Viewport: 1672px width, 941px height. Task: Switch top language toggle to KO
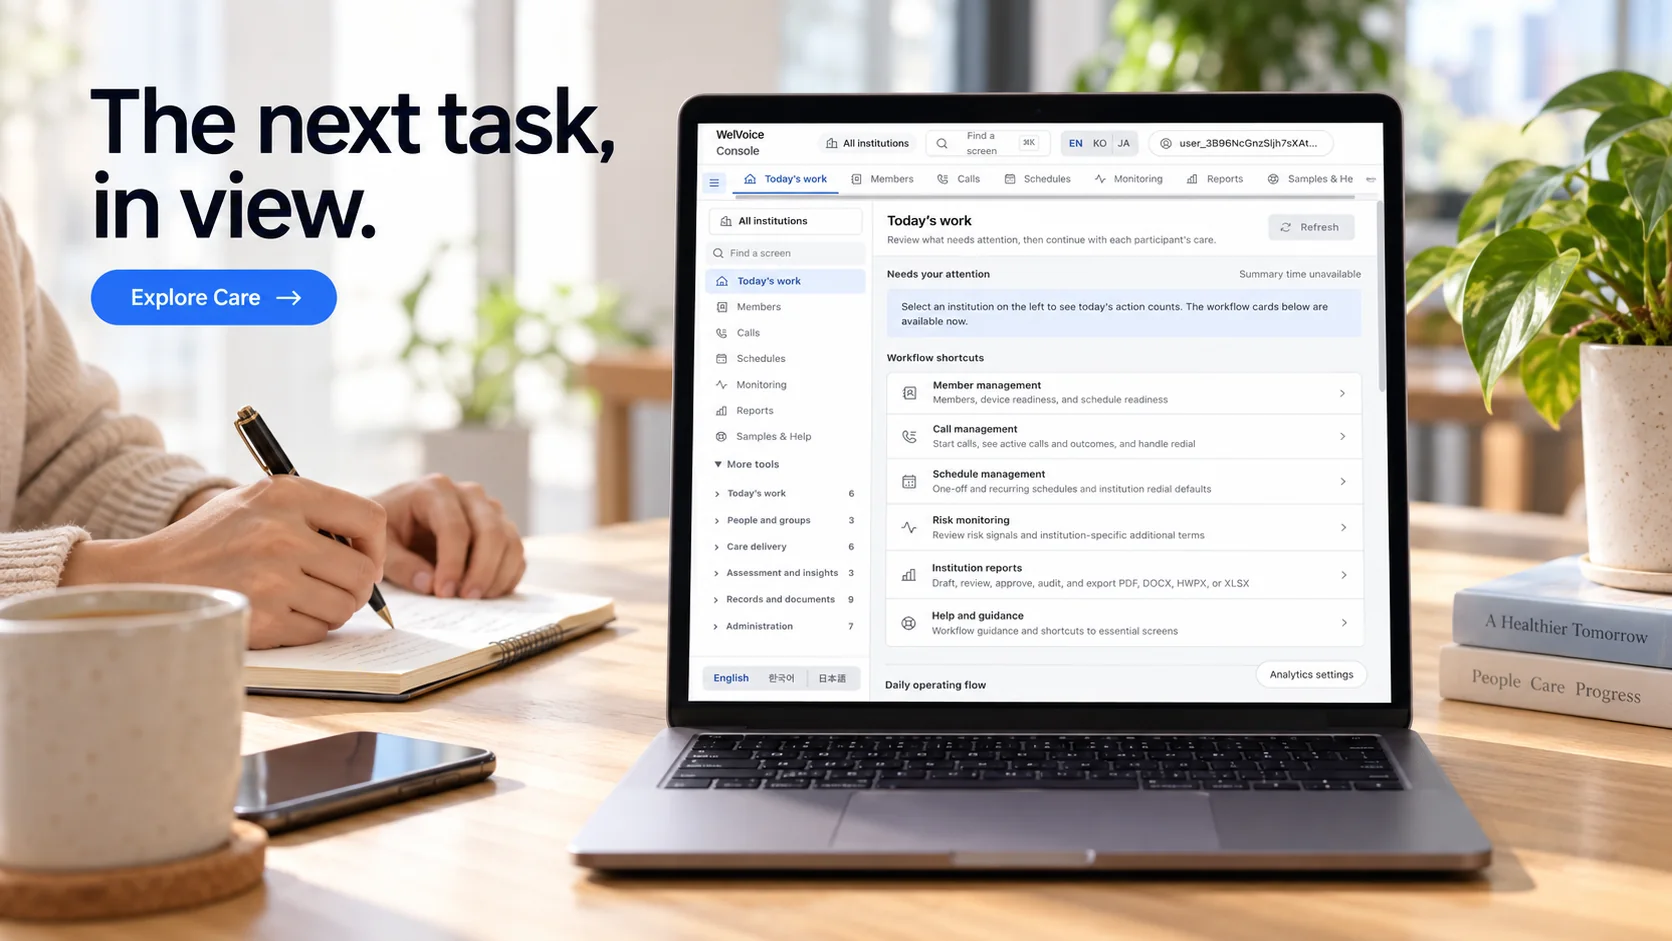pos(1100,143)
